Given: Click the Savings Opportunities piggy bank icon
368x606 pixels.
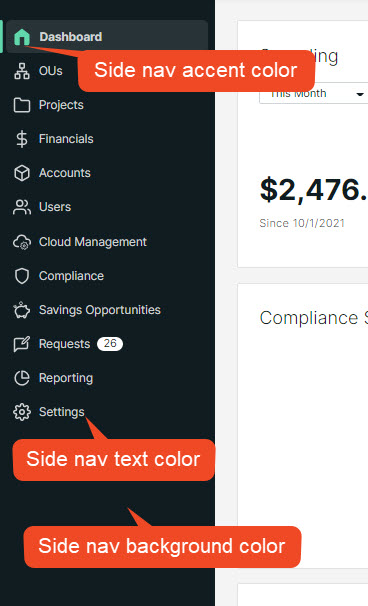Looking at the screenshot, I should pos(22,310).
